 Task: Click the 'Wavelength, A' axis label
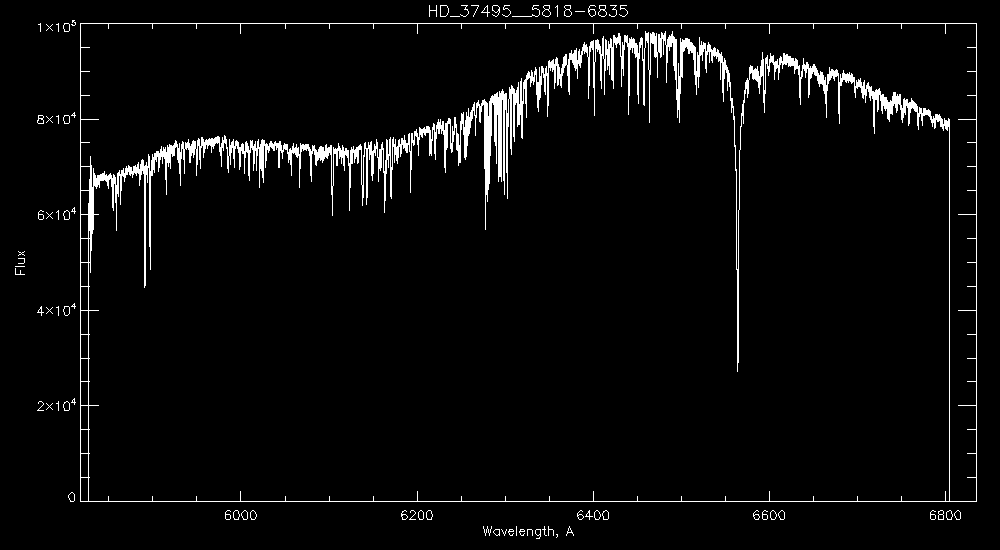(x=528, y=531)
